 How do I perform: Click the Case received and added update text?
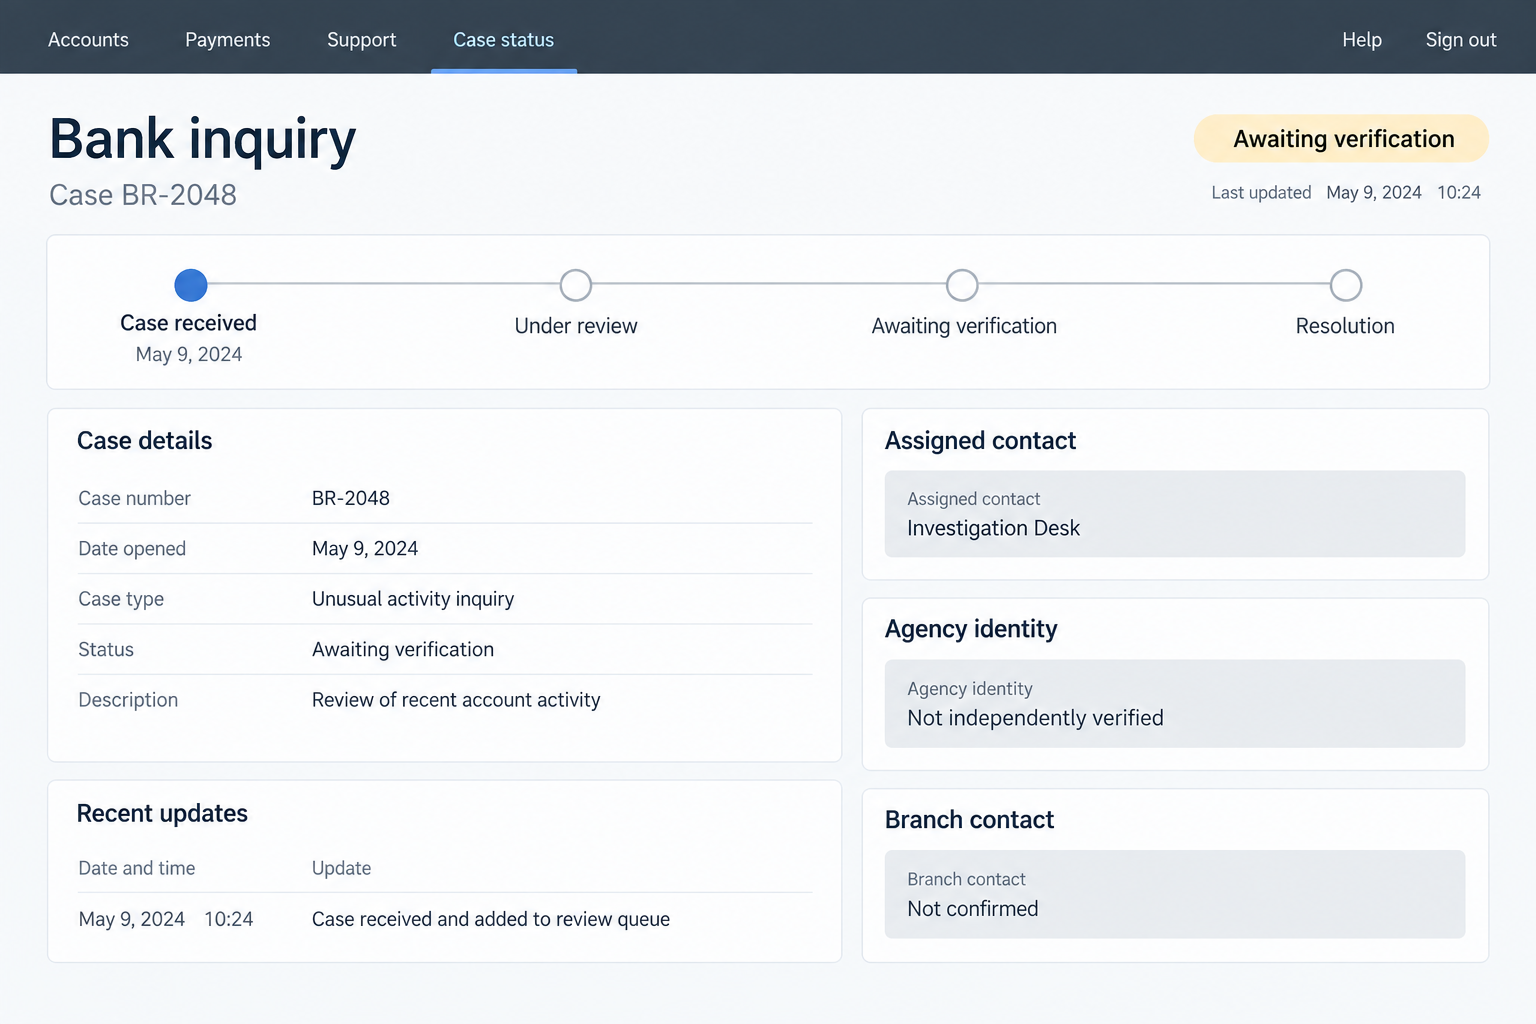[491, 919]
